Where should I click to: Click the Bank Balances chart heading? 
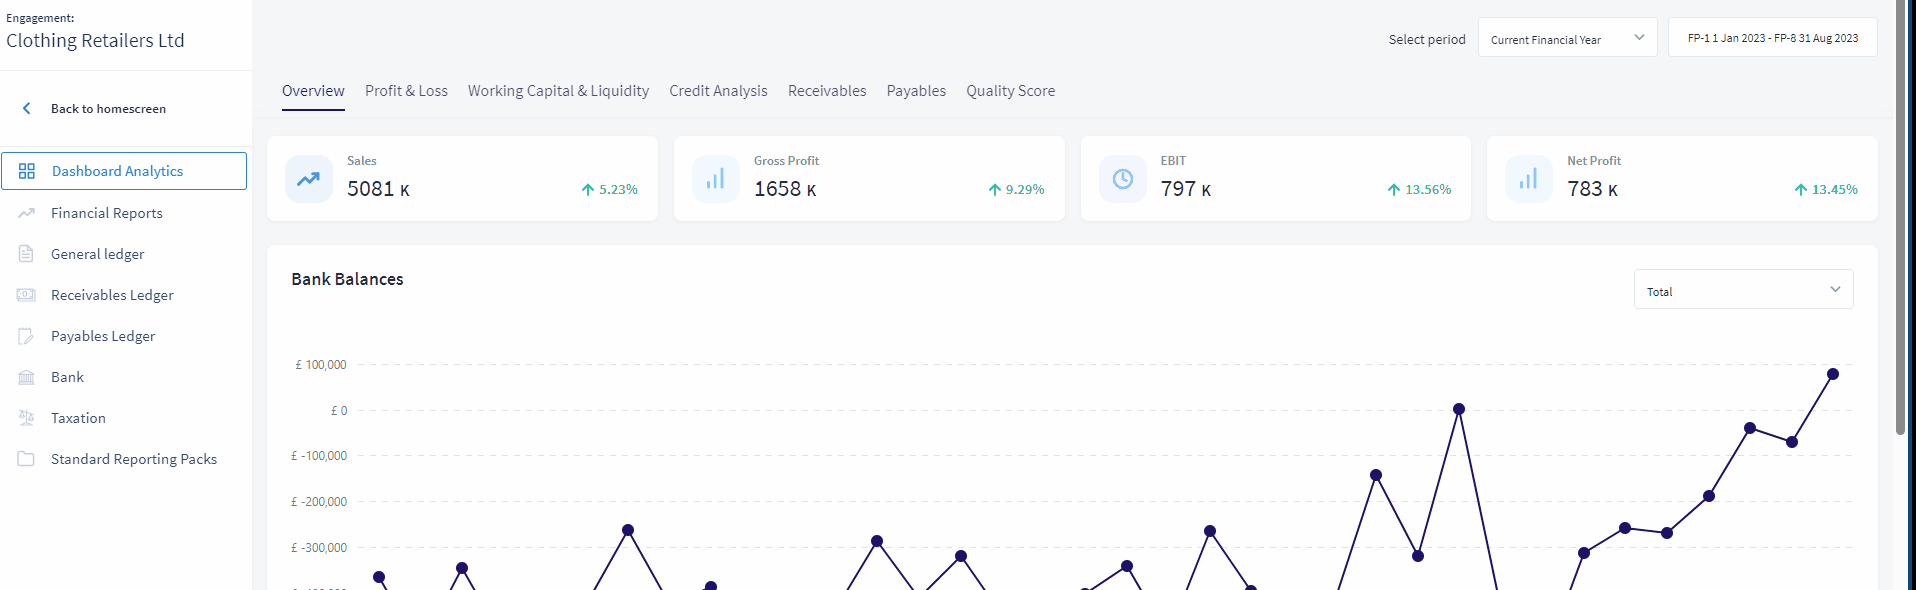347,279
